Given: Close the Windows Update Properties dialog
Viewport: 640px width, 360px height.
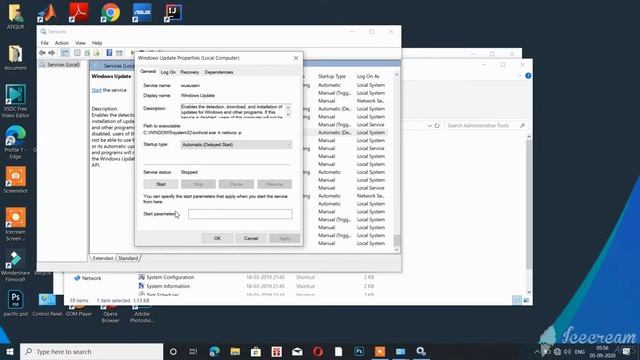Looking at the screenshot, I should pos(296,58).
